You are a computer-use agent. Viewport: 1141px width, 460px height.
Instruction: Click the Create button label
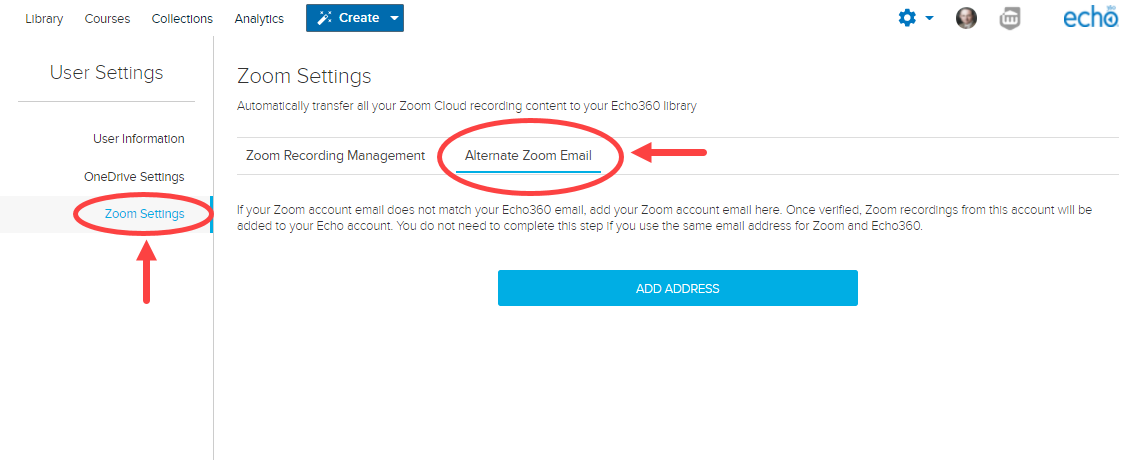pyautogui.click(x=359, y=18)
